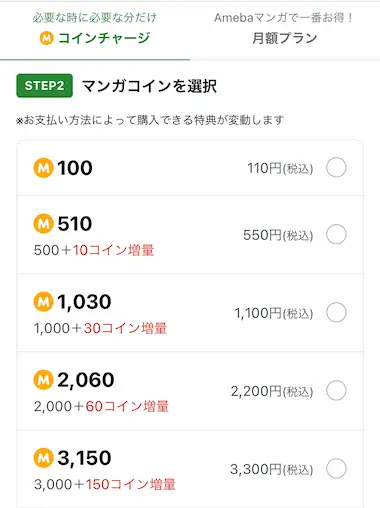
Task: Click the coin icon beside 510
Action: (x=43, y=223)
